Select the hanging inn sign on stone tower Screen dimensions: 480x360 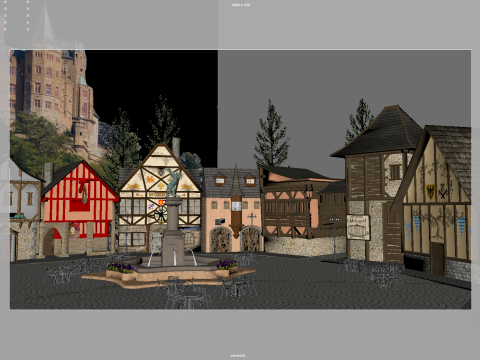pyautogui.click(x=358, y=227)
